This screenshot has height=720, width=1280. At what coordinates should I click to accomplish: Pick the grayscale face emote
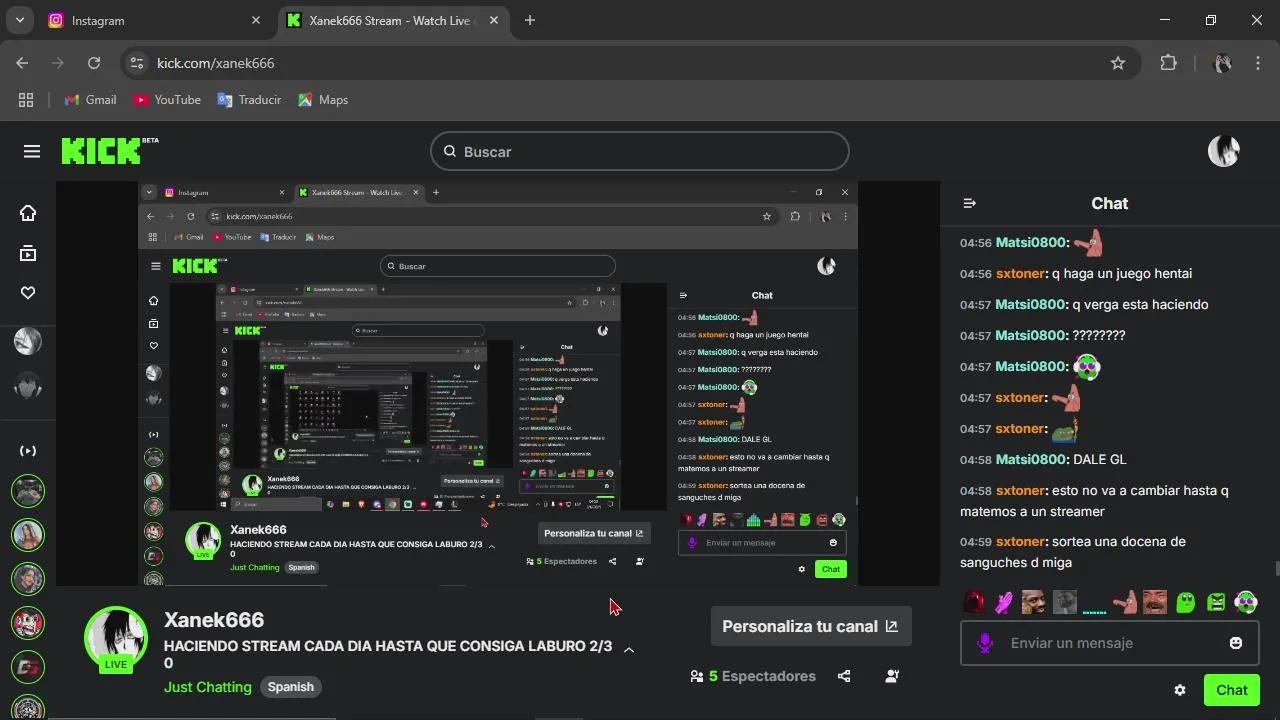coord(1064,602)
